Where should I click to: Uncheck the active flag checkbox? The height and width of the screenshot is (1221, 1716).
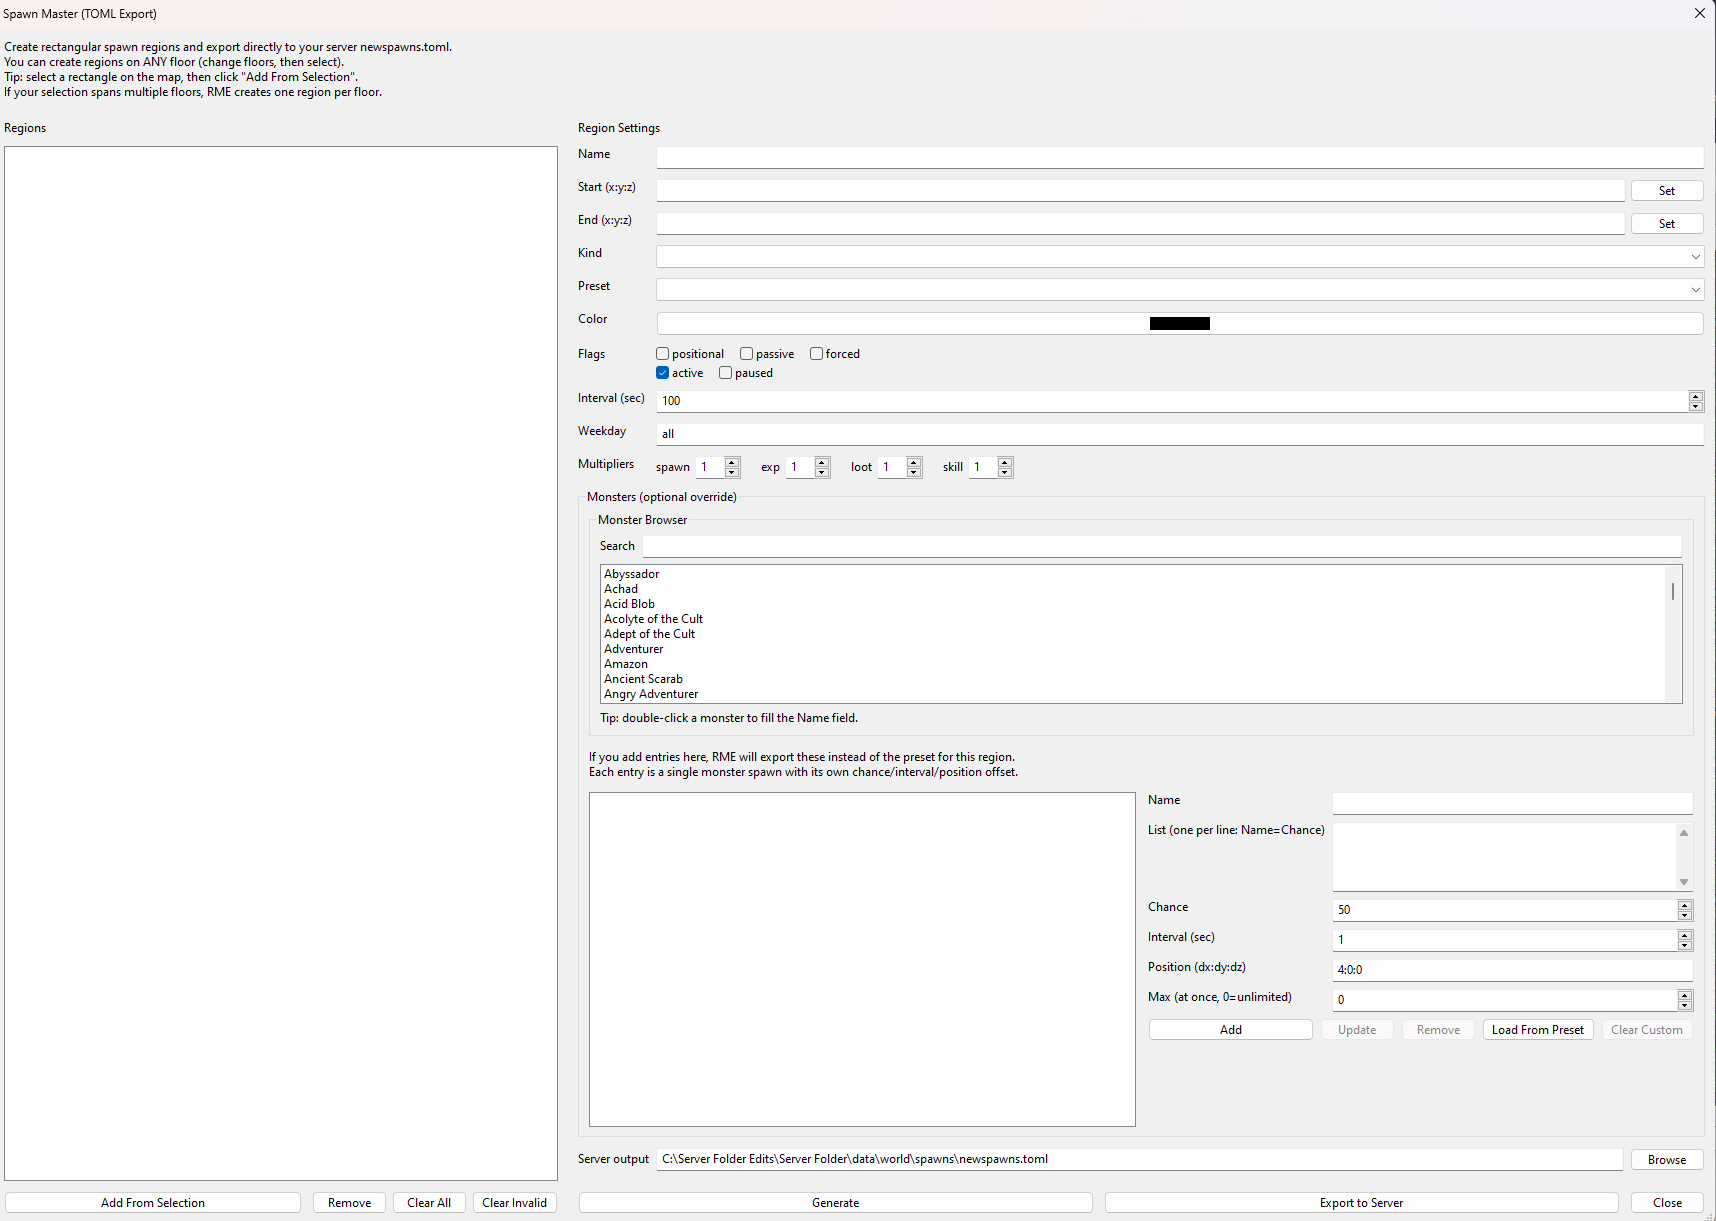[663, 373]
